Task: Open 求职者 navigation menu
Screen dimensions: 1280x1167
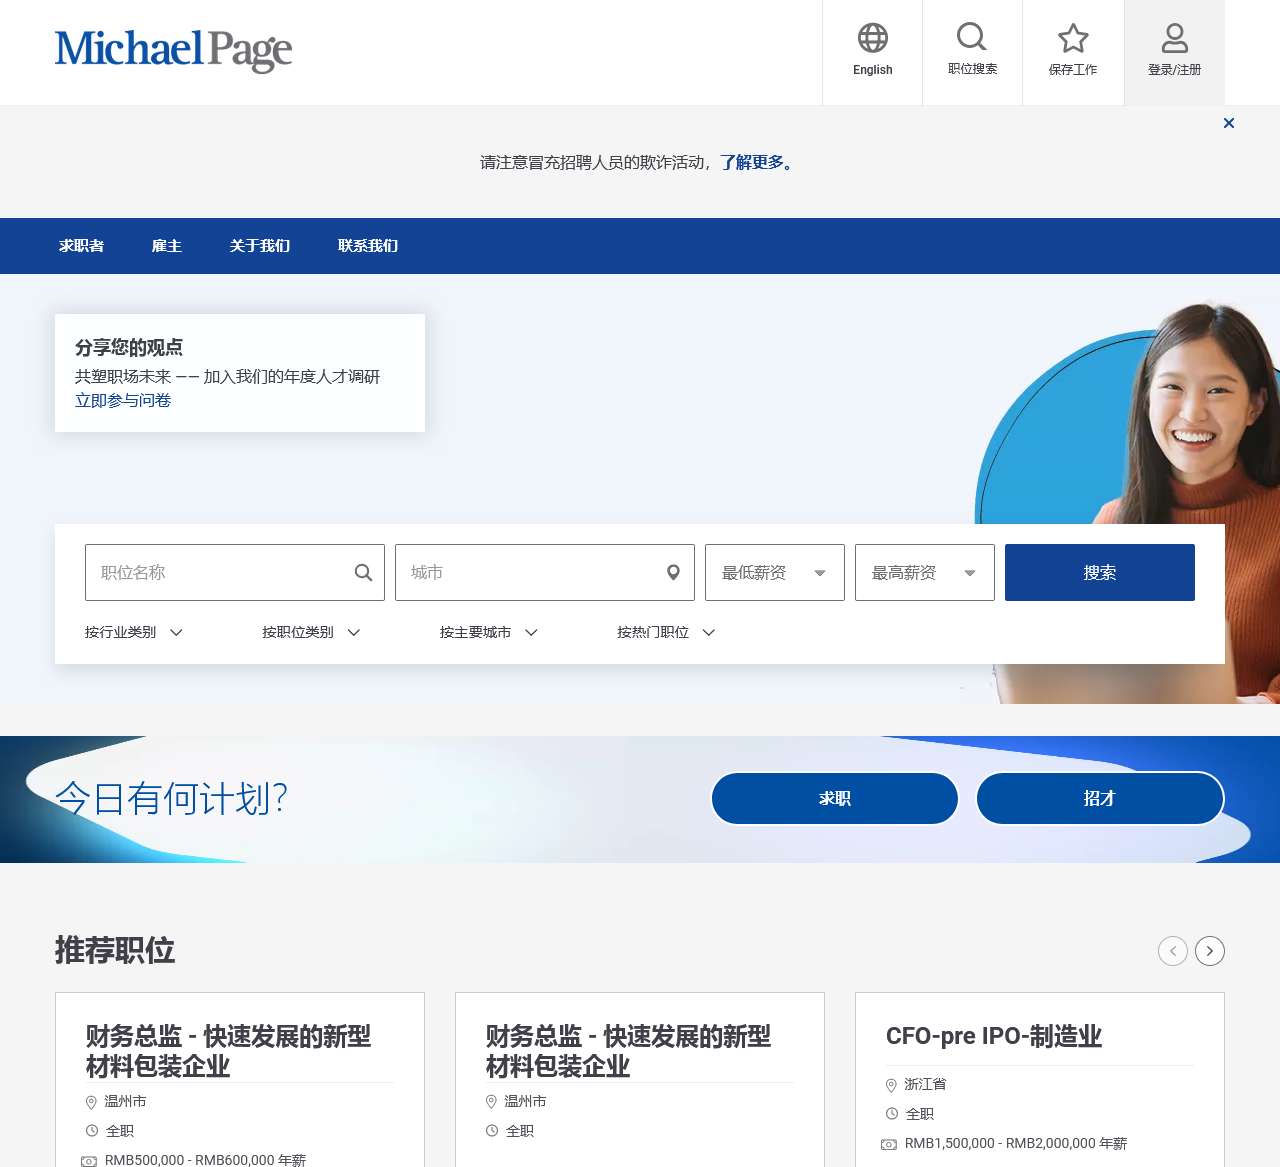Action: click(x=81, y=246)
